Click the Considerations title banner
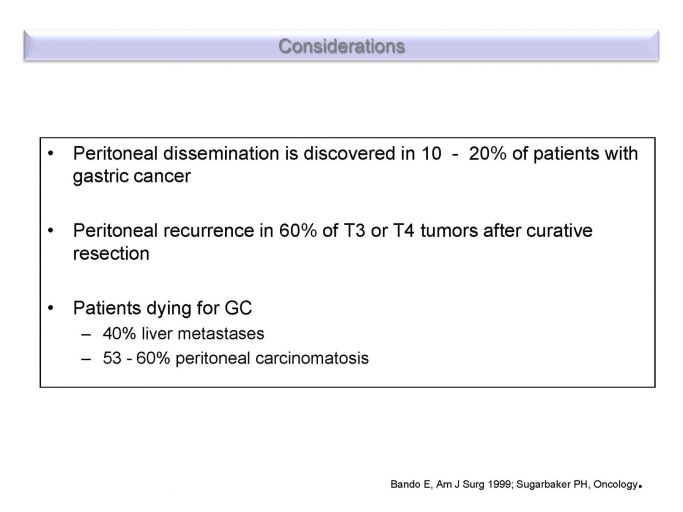This screenshot has width=683, height=512. click(342, 45)
